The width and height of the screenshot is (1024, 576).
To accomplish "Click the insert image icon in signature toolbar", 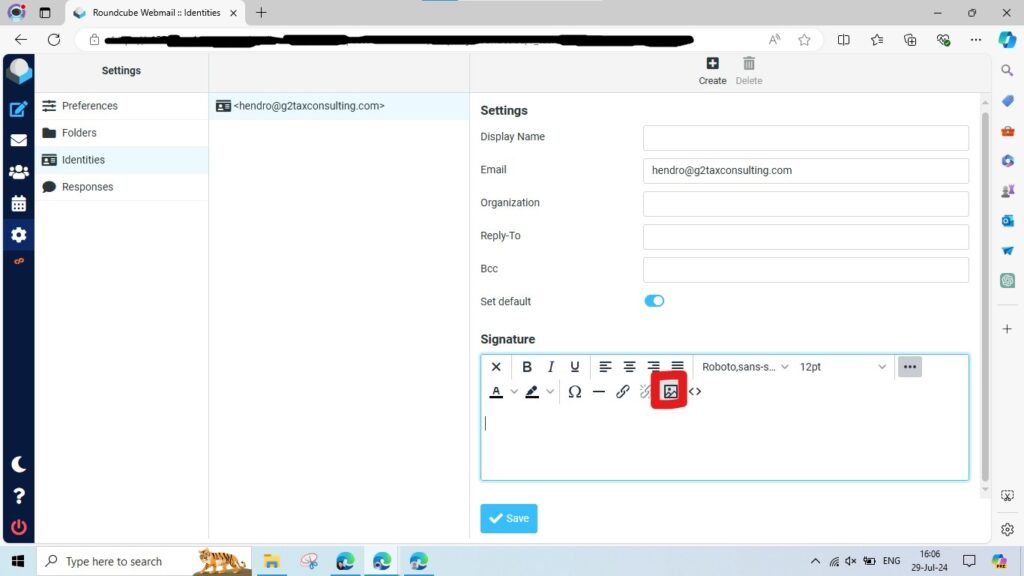I will click(670, 392).
